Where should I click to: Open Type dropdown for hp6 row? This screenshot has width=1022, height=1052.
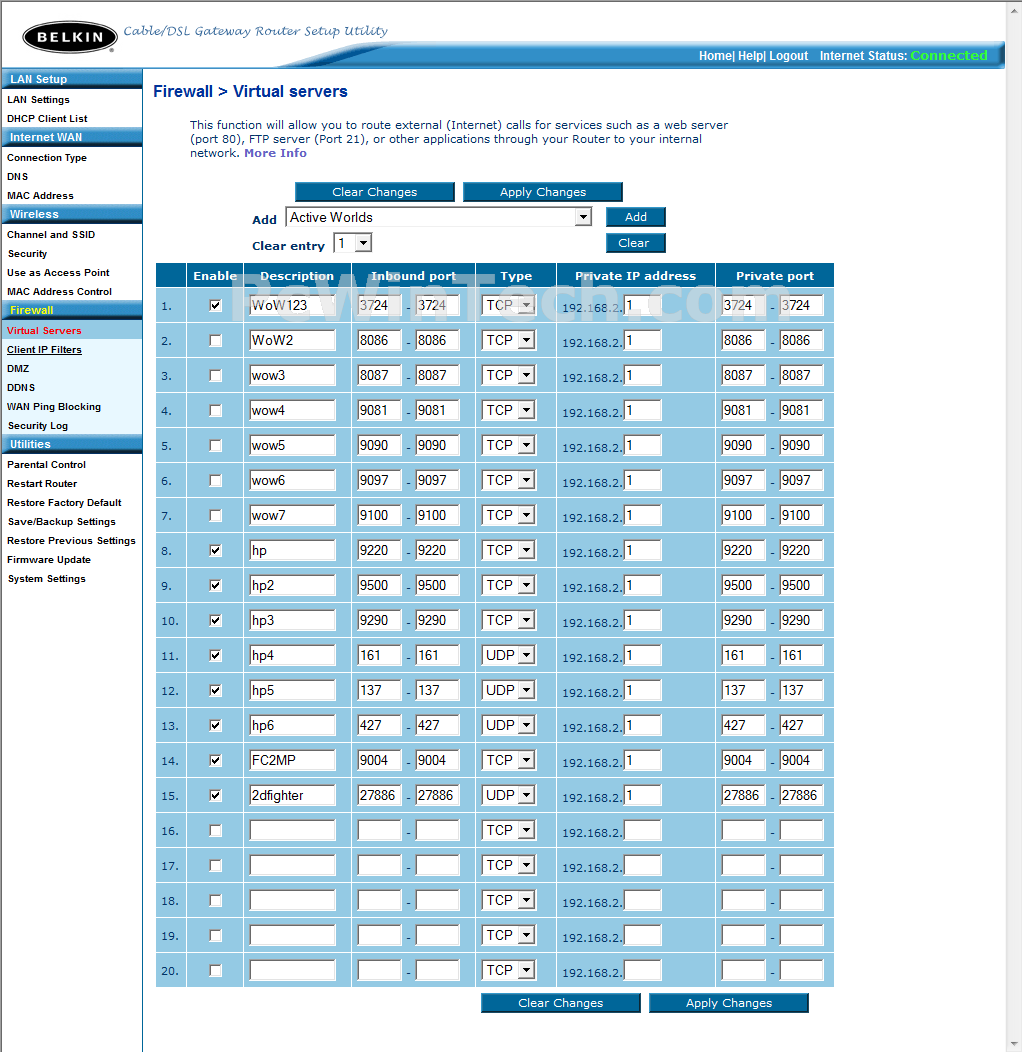point(509,725)
